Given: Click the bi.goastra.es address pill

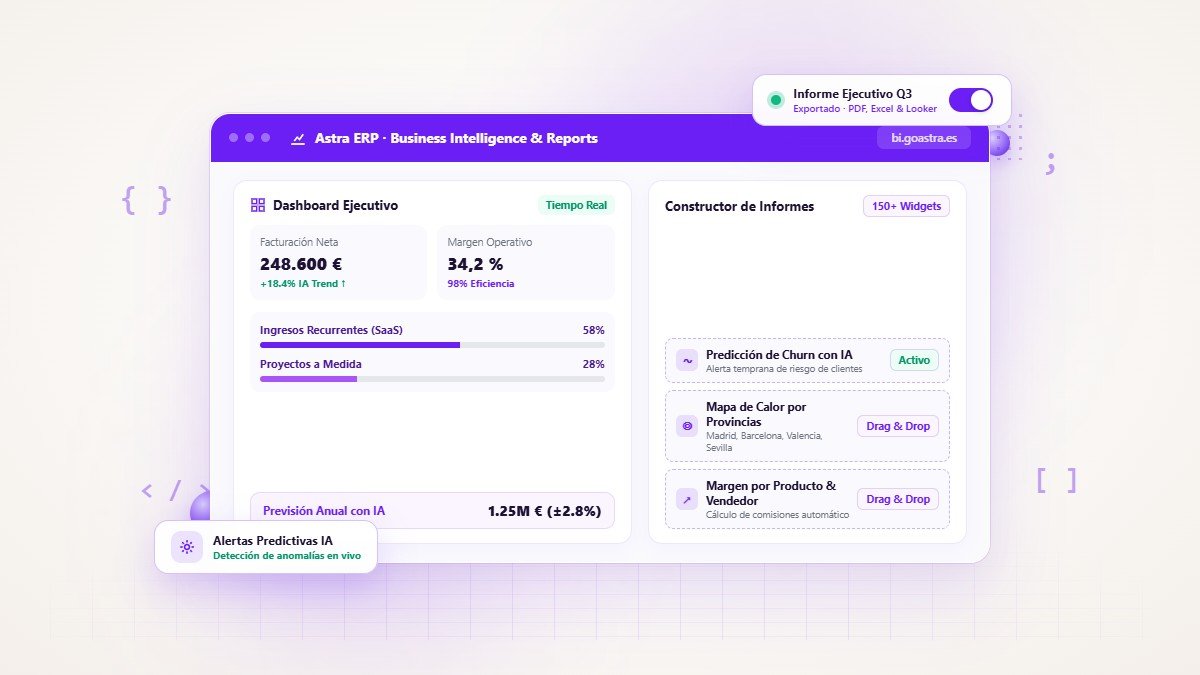Looking at the screenshot, I should [924, 138].
